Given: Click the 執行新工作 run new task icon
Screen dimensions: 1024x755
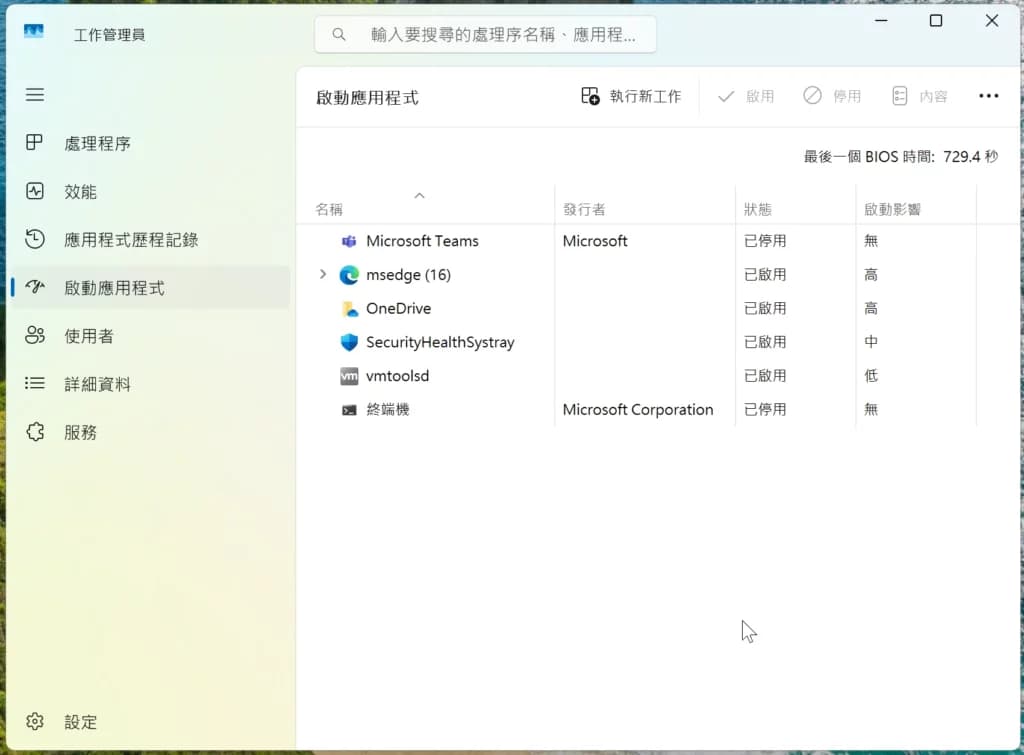Looking at the screenshot, I should coord(590,96).
